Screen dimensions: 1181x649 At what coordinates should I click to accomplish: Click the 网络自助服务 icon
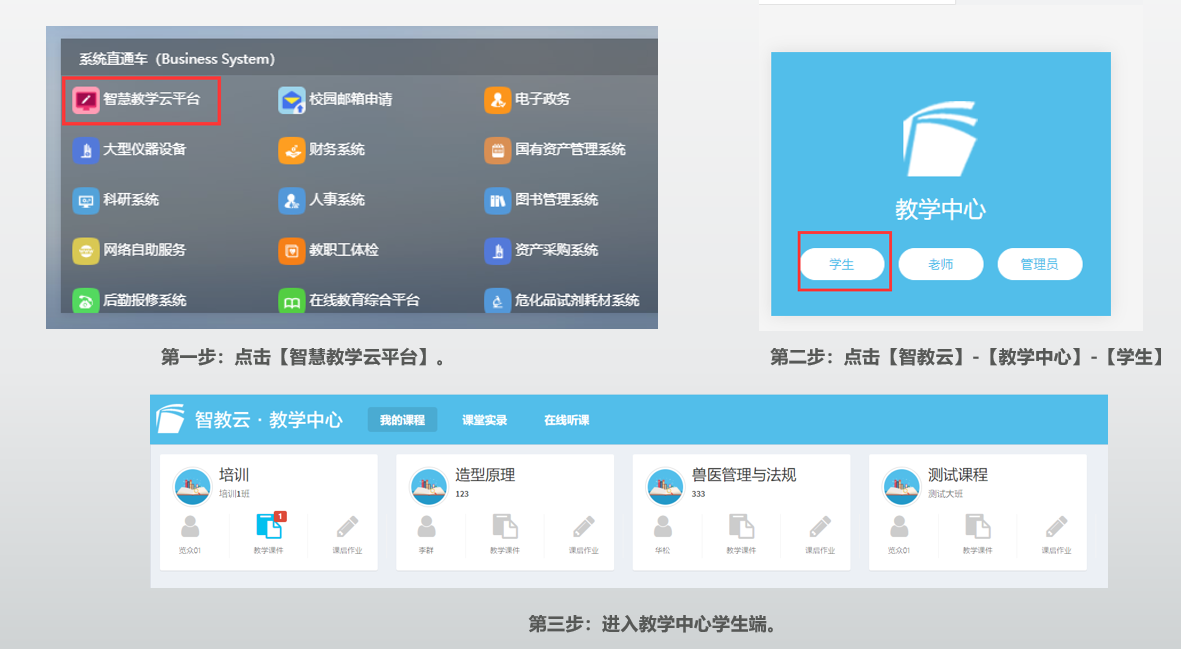(x=86, y=250)
